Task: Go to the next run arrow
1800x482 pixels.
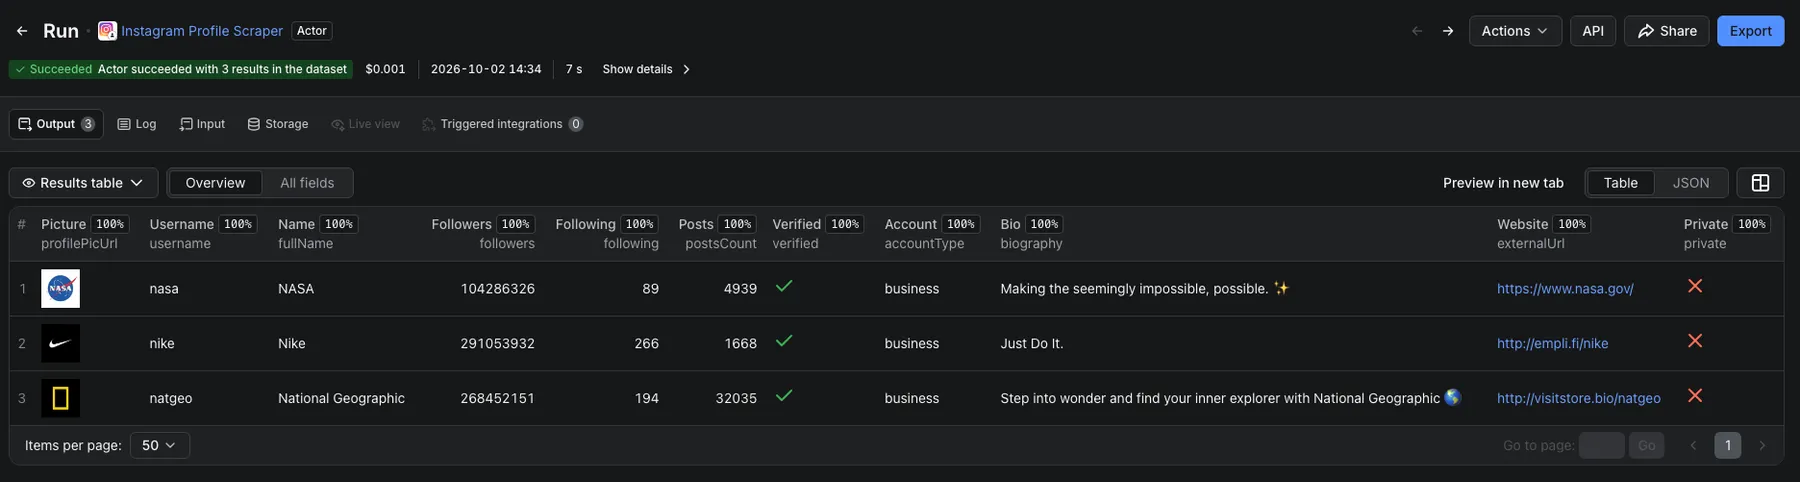Action: pyautogui.click(x=1448, y=31)
